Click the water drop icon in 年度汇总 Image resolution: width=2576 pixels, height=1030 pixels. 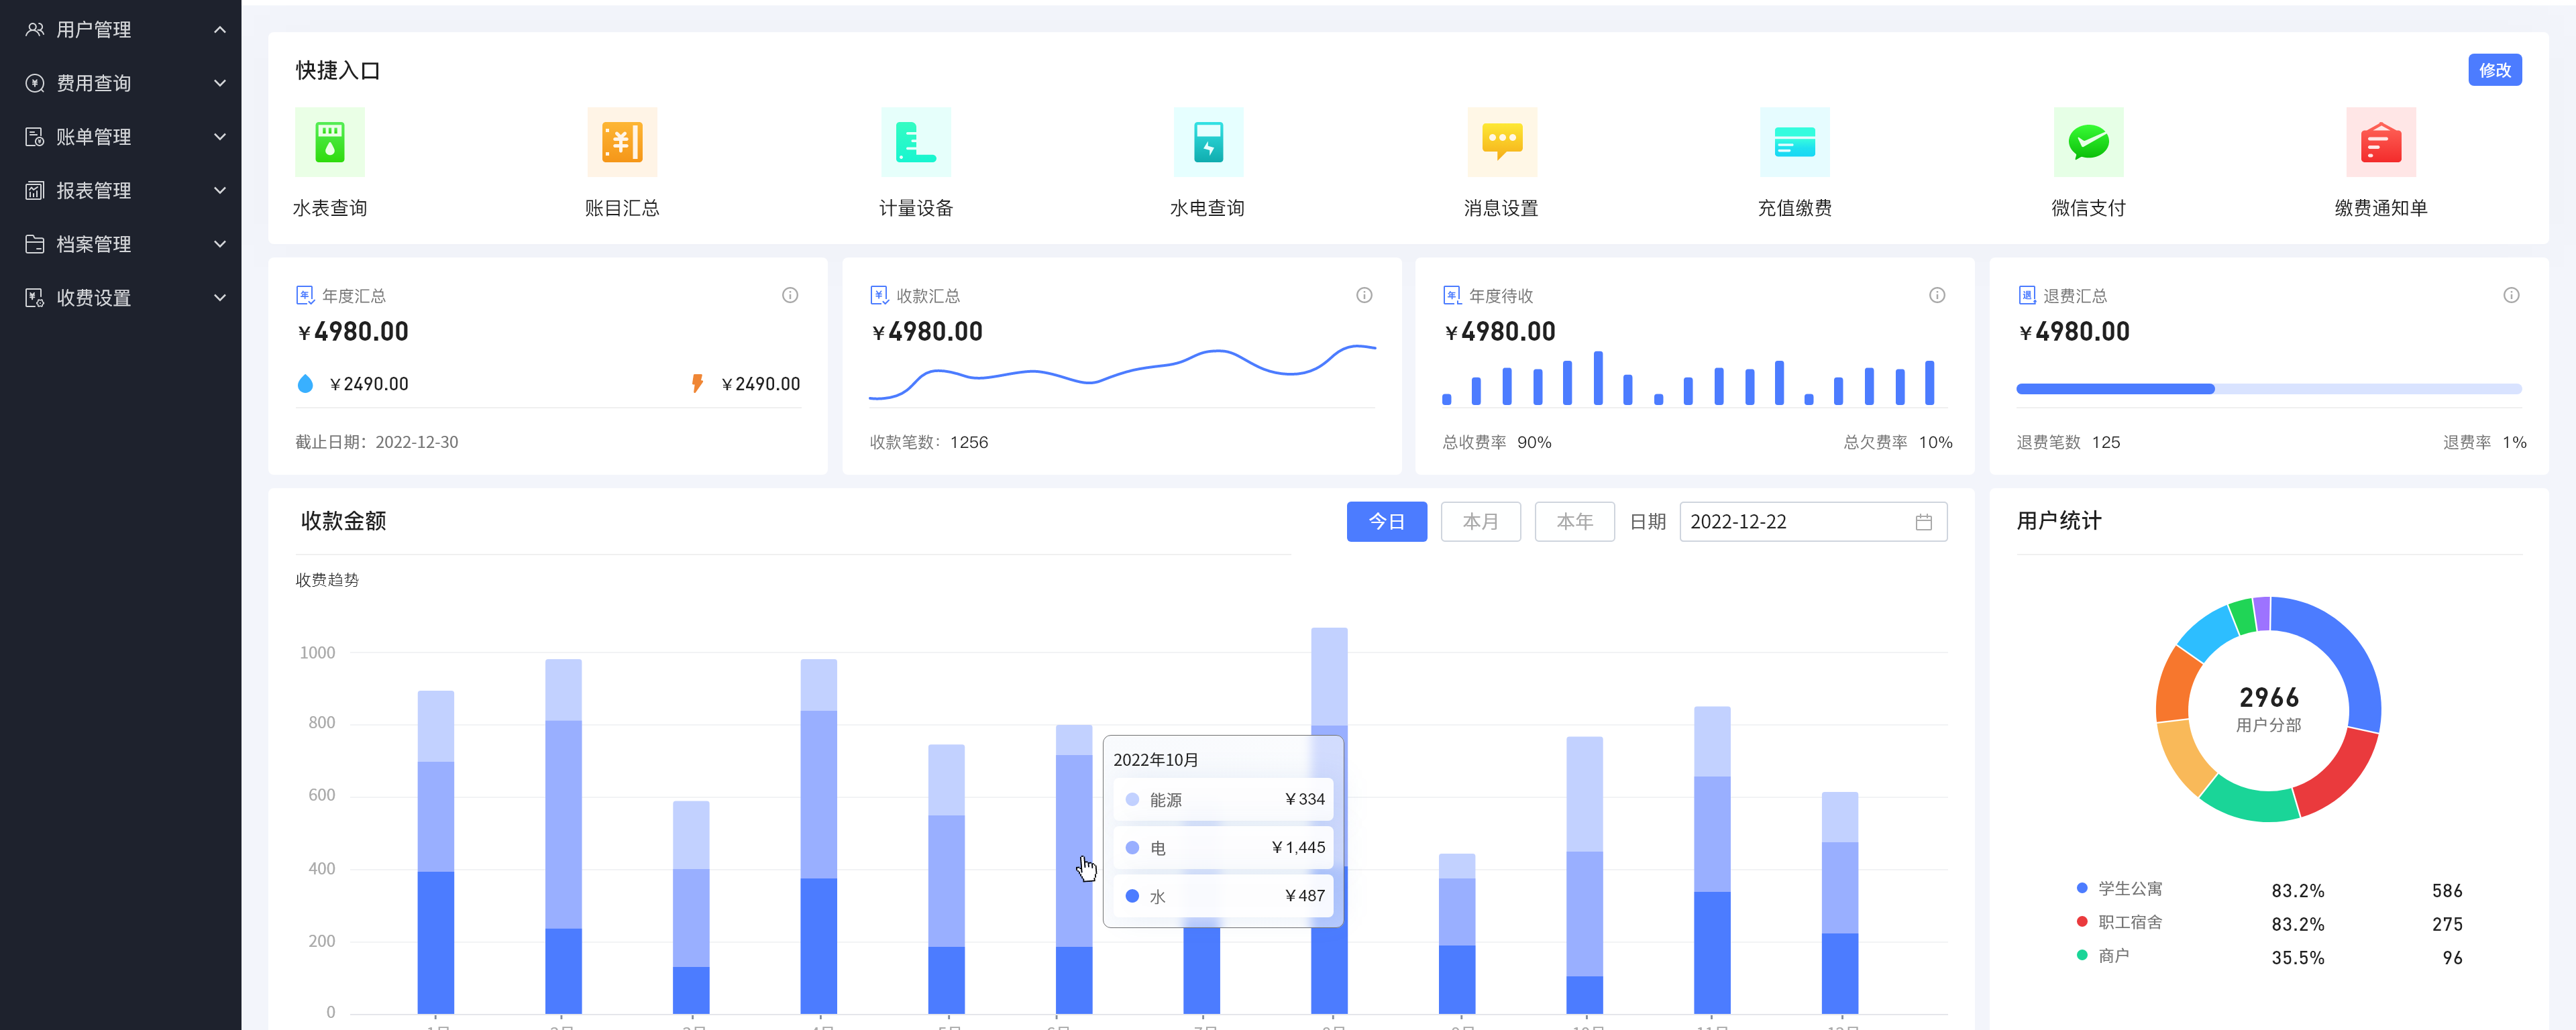click(305, 384)
